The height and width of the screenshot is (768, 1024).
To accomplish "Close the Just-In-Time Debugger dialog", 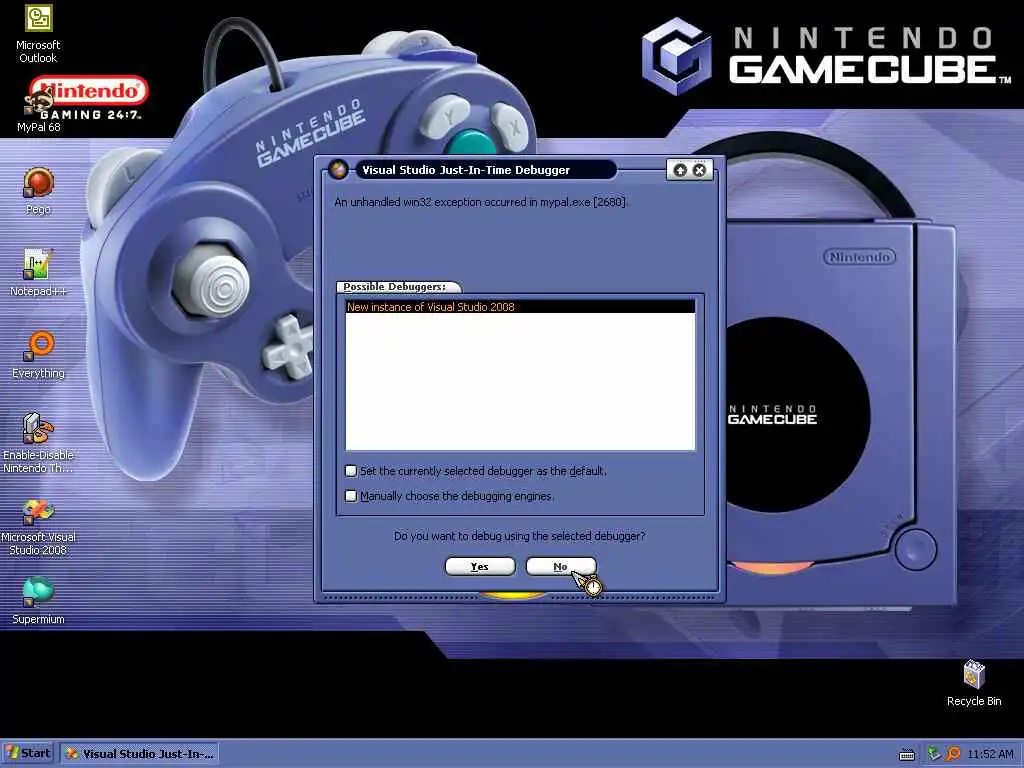I will [699, 170].
